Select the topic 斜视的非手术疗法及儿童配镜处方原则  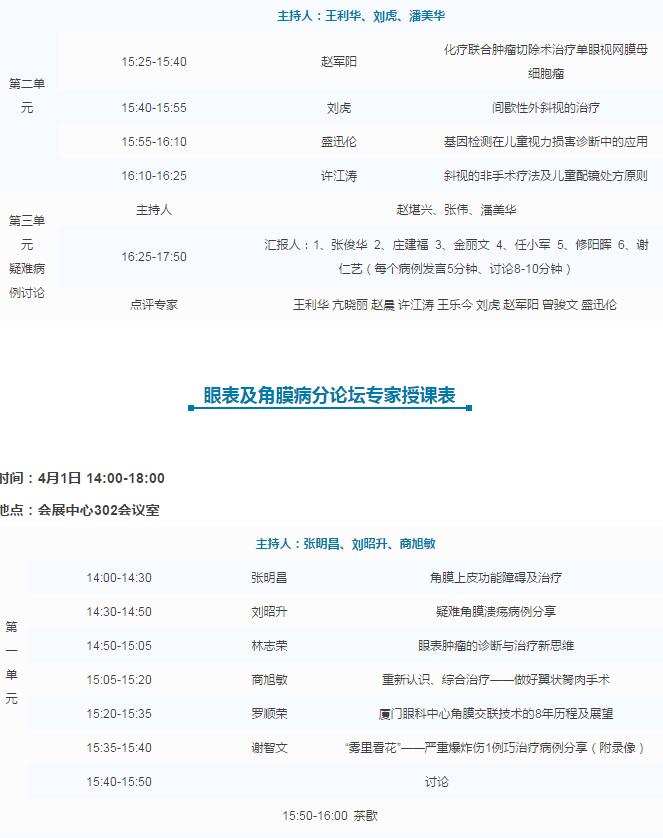point(545,176)
